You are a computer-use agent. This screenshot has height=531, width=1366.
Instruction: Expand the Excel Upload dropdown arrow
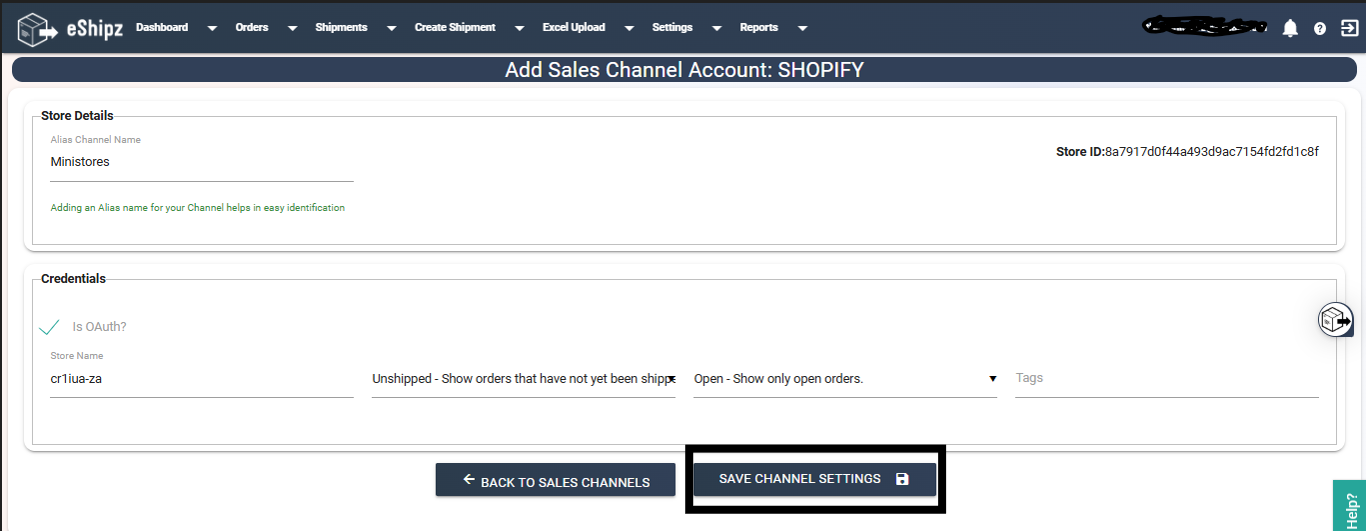tap(629, 29)
